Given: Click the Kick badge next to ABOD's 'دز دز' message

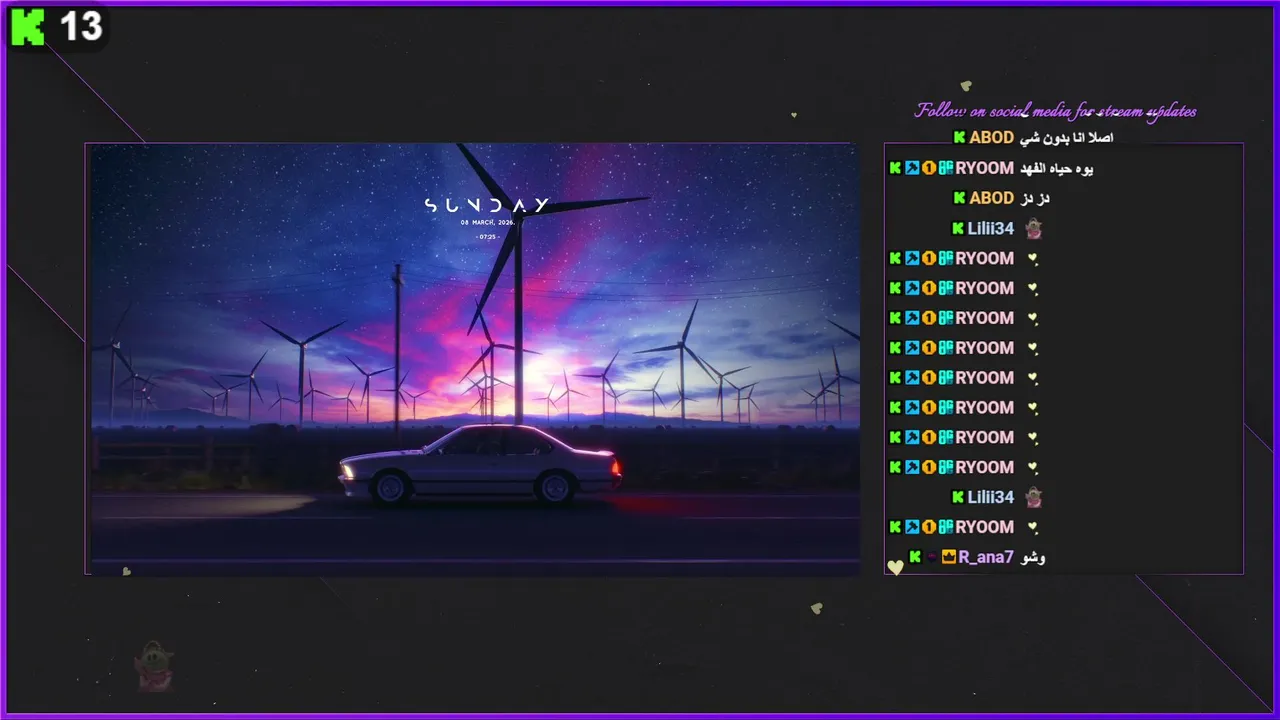Looking at the screenshot, I should 959,198.
